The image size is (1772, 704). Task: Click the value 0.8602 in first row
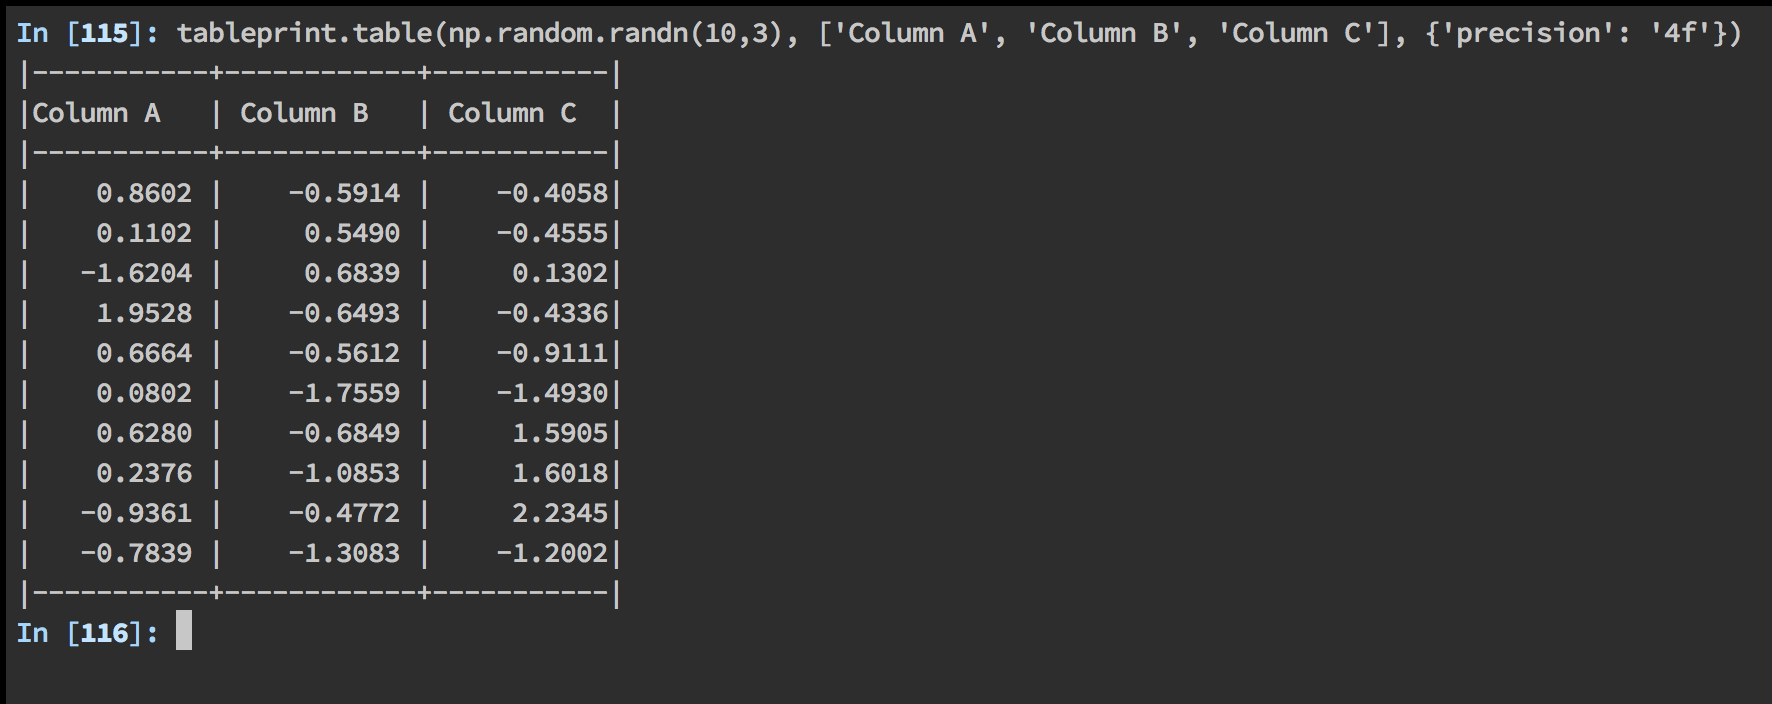[x=144, y=193]
